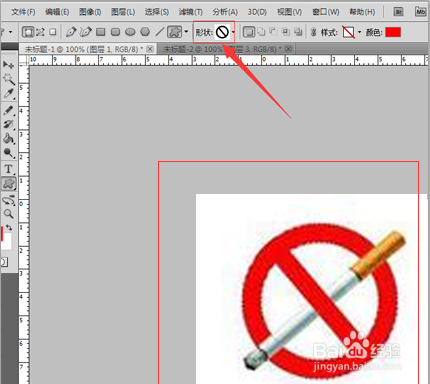Choose the Pen tool in options bar
The width and height of the screenshot is (430, 384).
tap(71, 32)
